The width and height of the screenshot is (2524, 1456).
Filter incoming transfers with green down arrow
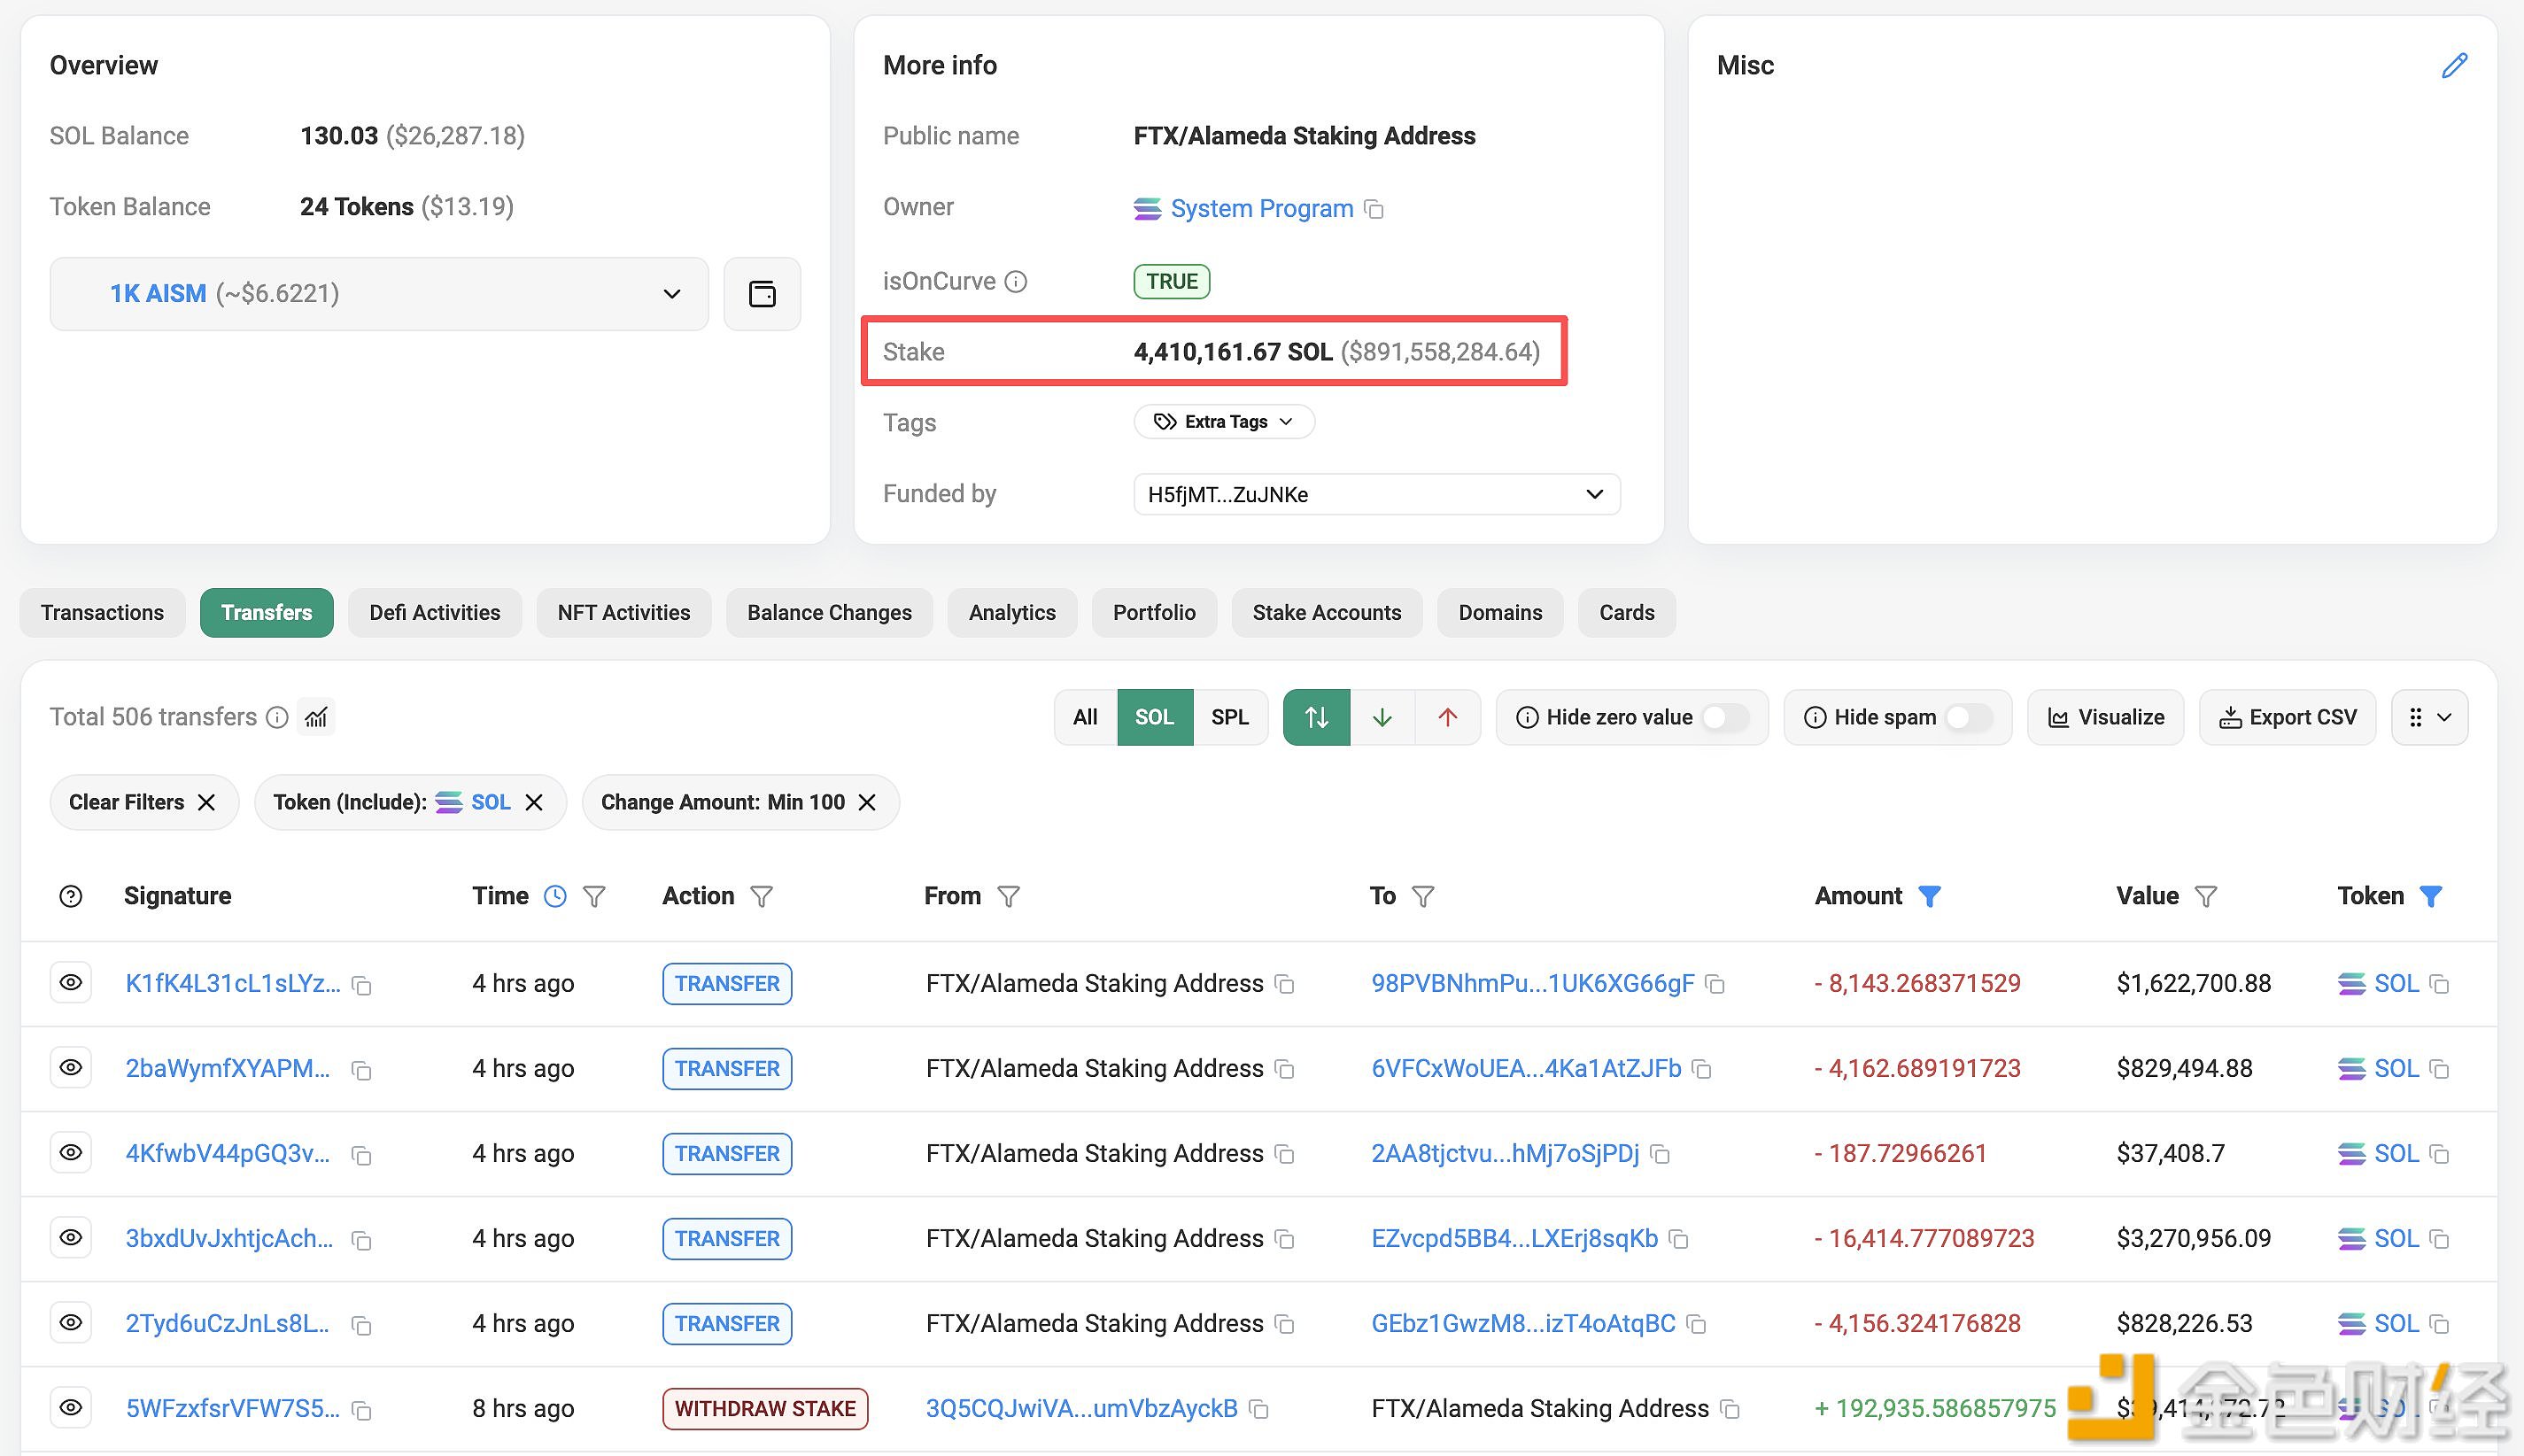[x=1382, y=717]
